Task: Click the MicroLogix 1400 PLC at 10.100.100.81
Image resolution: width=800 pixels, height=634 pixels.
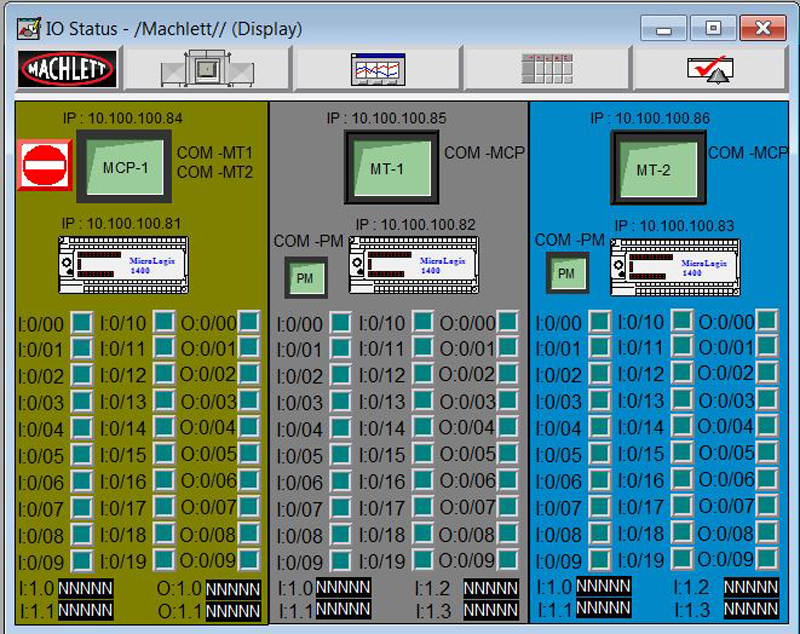Action: click(x=123, y=265)
